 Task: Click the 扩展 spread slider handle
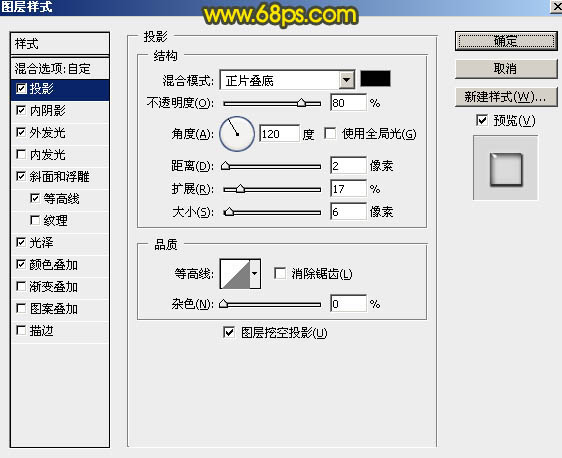pos(240,189)
